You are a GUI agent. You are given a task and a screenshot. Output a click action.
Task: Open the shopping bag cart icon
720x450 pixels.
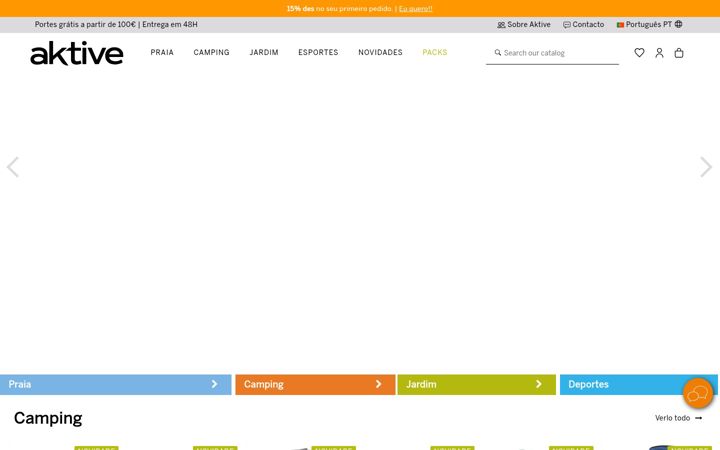pyautogui.click(x=679, y=53)
